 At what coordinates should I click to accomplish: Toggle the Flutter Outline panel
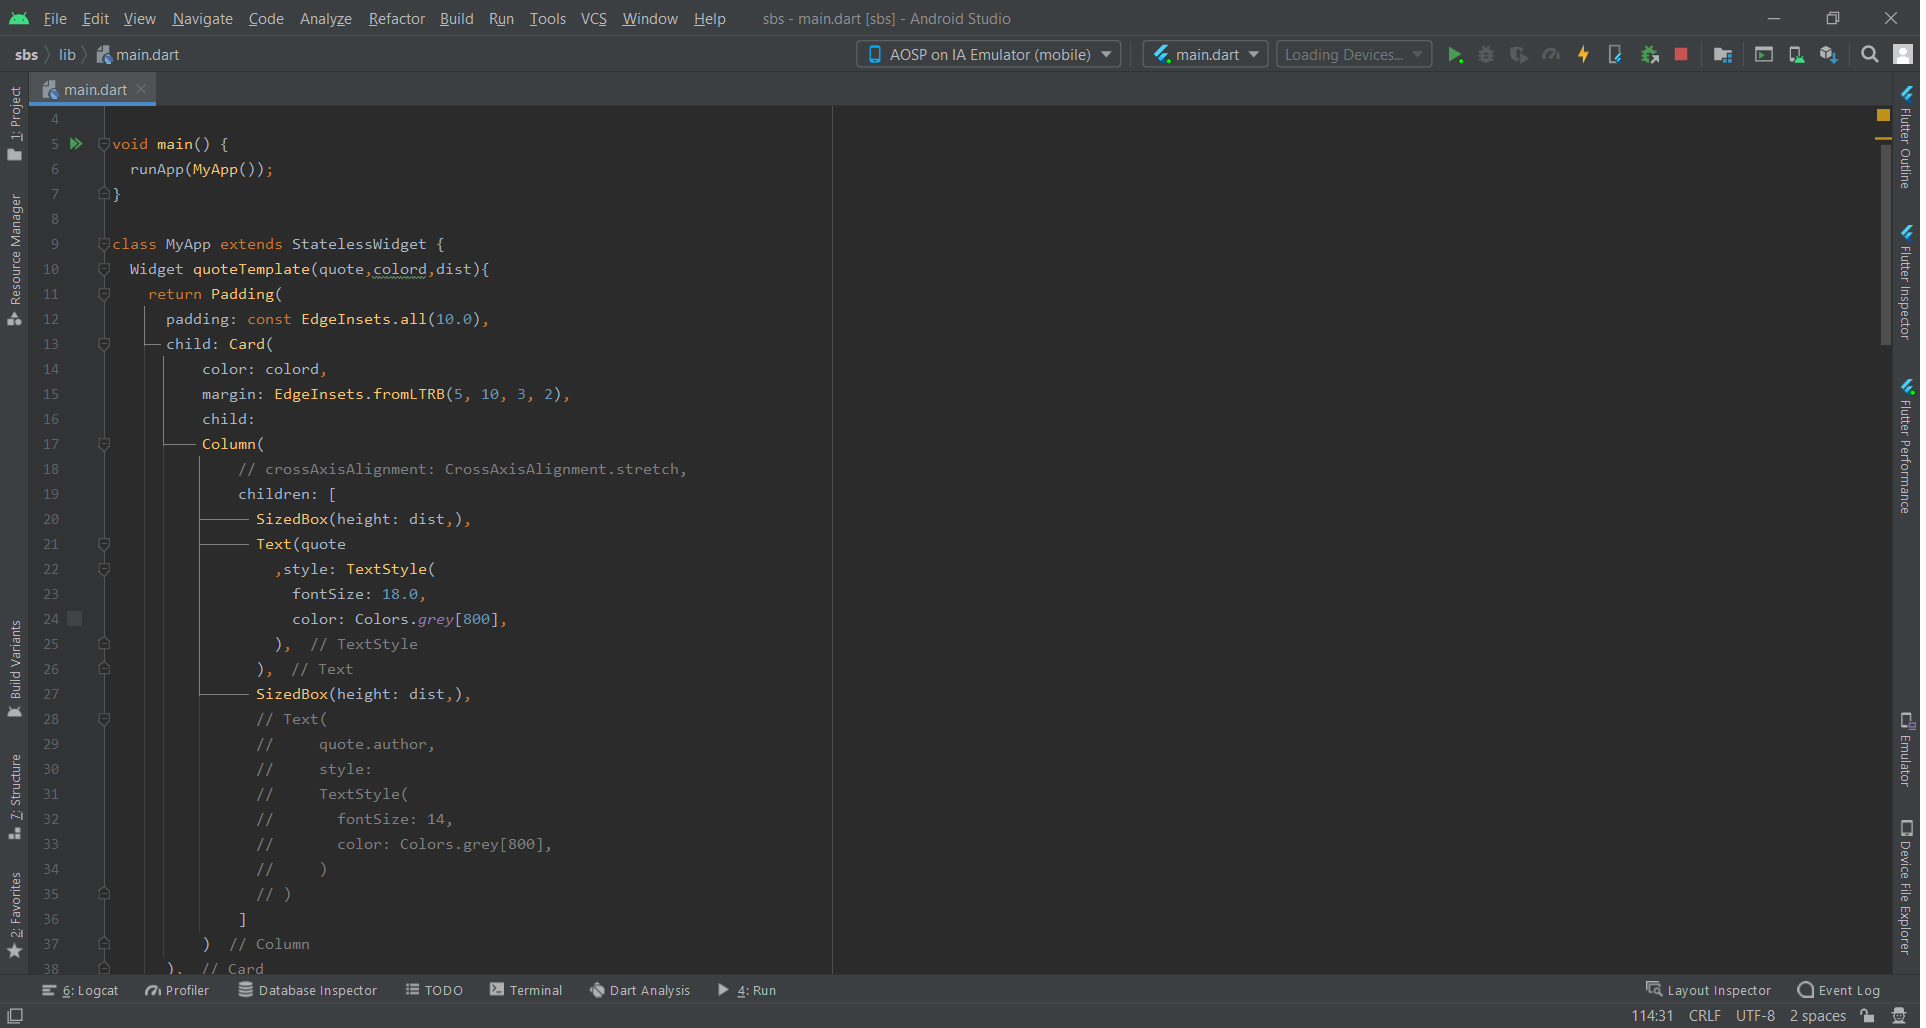click(1906, 137)
